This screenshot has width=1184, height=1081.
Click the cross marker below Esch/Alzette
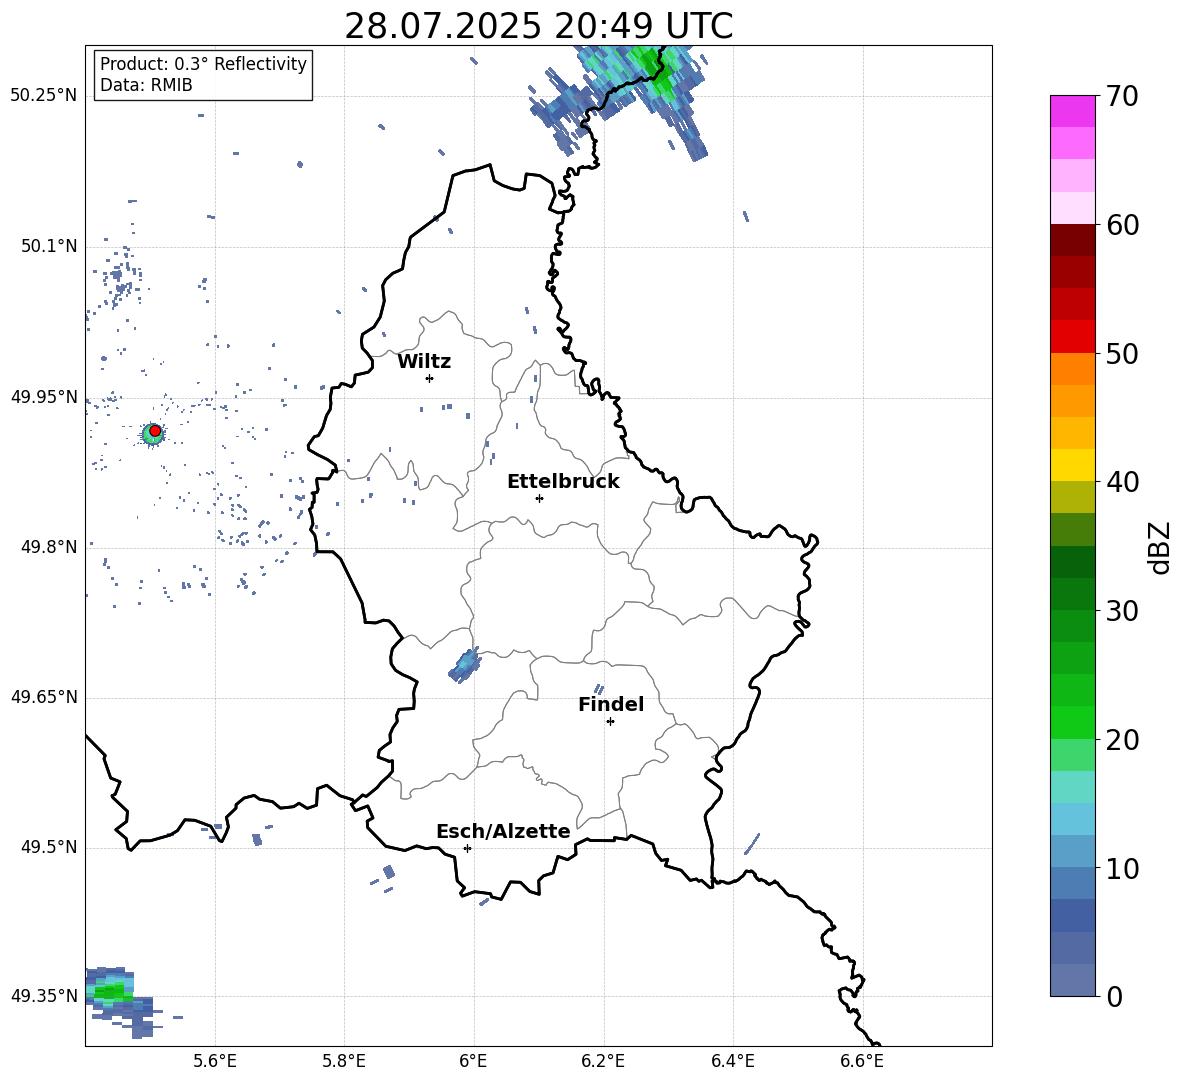point(467,848)
